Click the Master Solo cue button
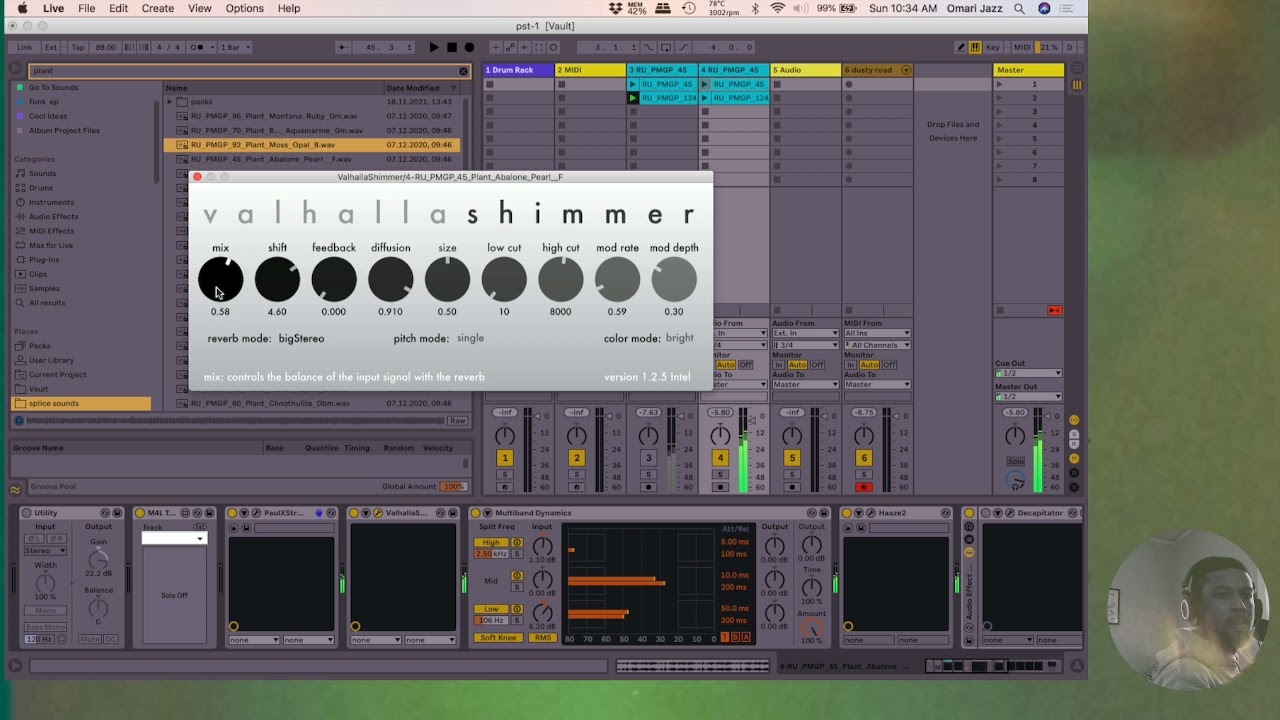Viewport: 1280px width, 720px height. 1016,462
